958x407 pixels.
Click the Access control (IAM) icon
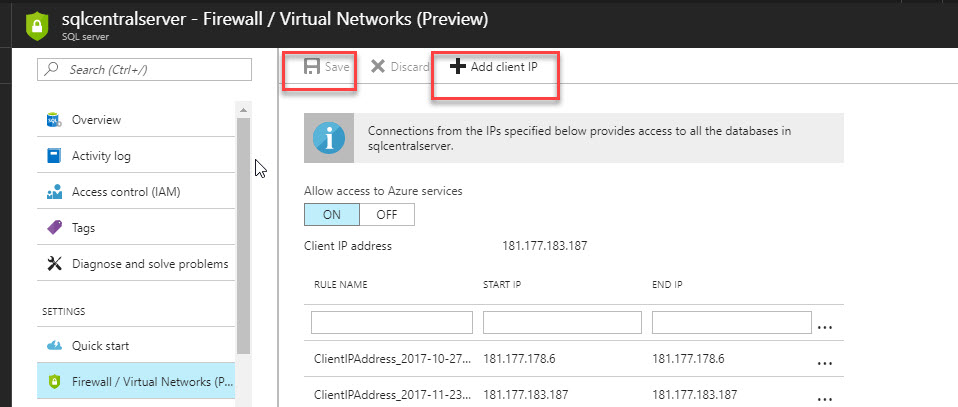pyautogui.click(x=55, y=192)
